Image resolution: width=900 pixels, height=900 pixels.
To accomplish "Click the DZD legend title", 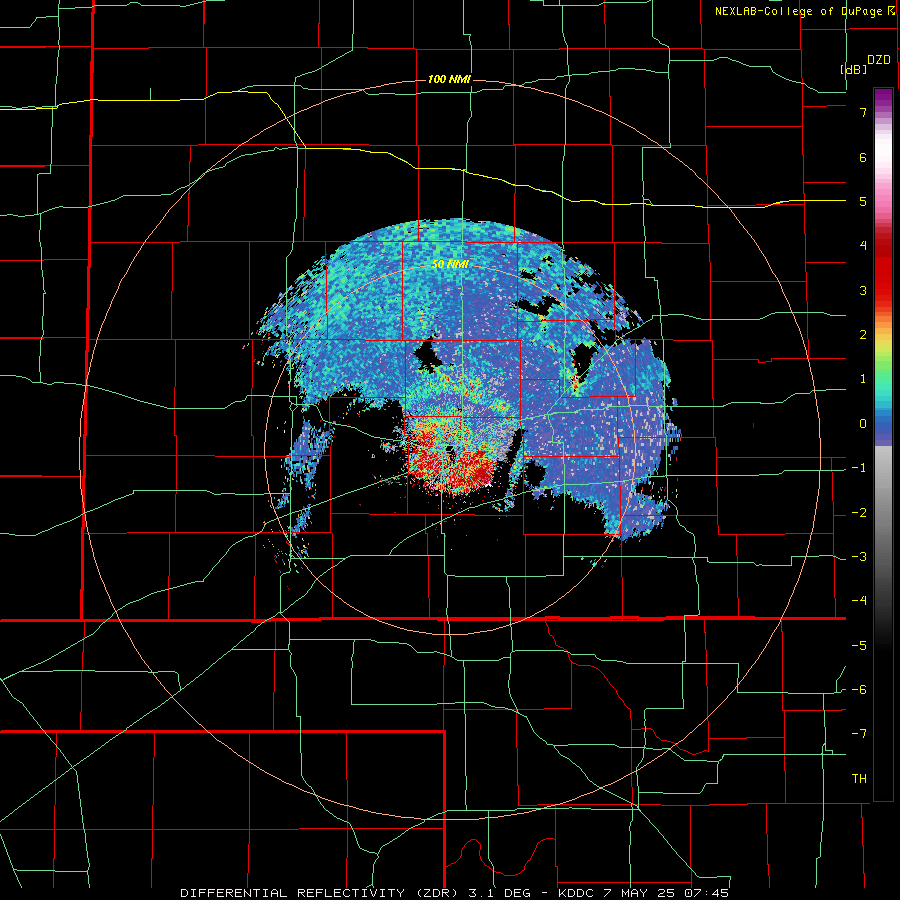I will pyautogui.click(x=879, y=60).
